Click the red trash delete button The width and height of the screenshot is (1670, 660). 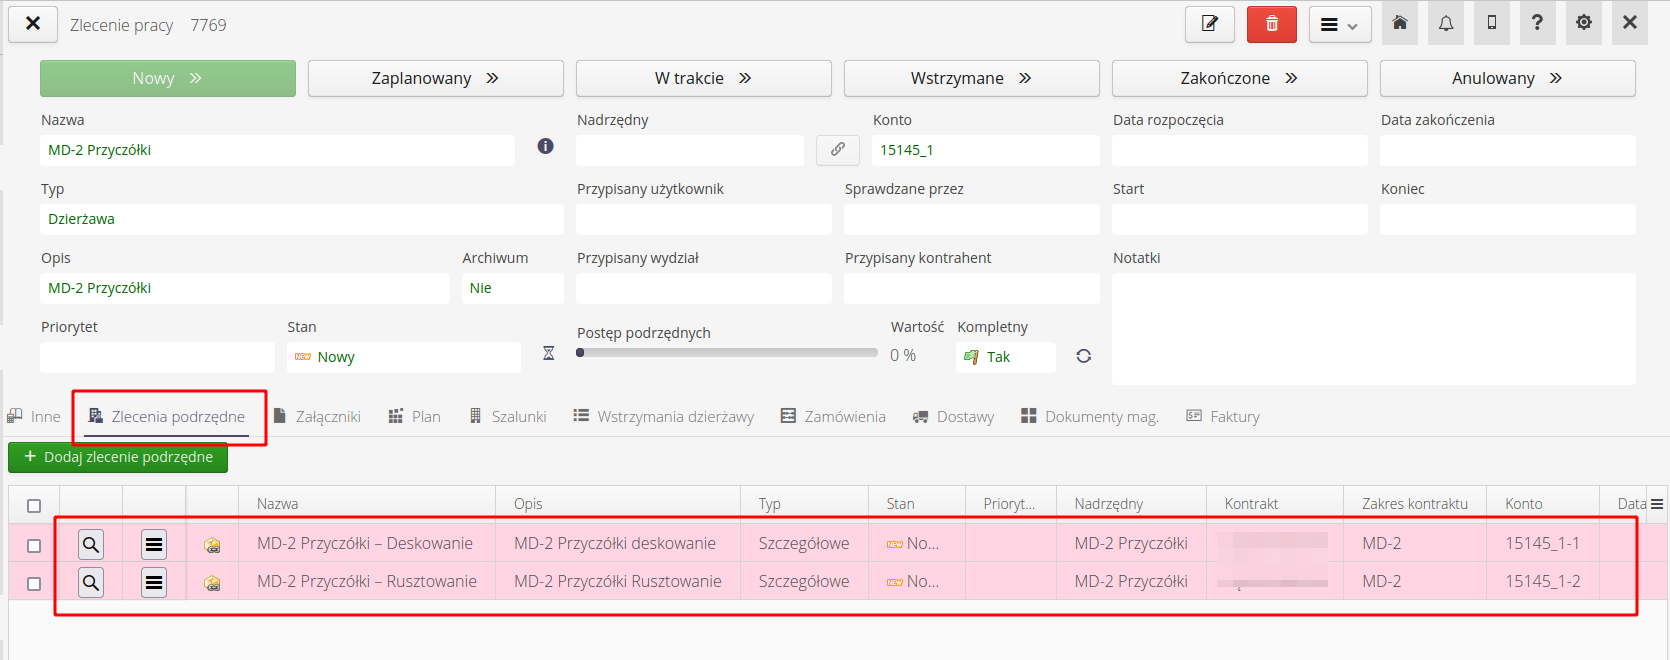[1271, 24]
